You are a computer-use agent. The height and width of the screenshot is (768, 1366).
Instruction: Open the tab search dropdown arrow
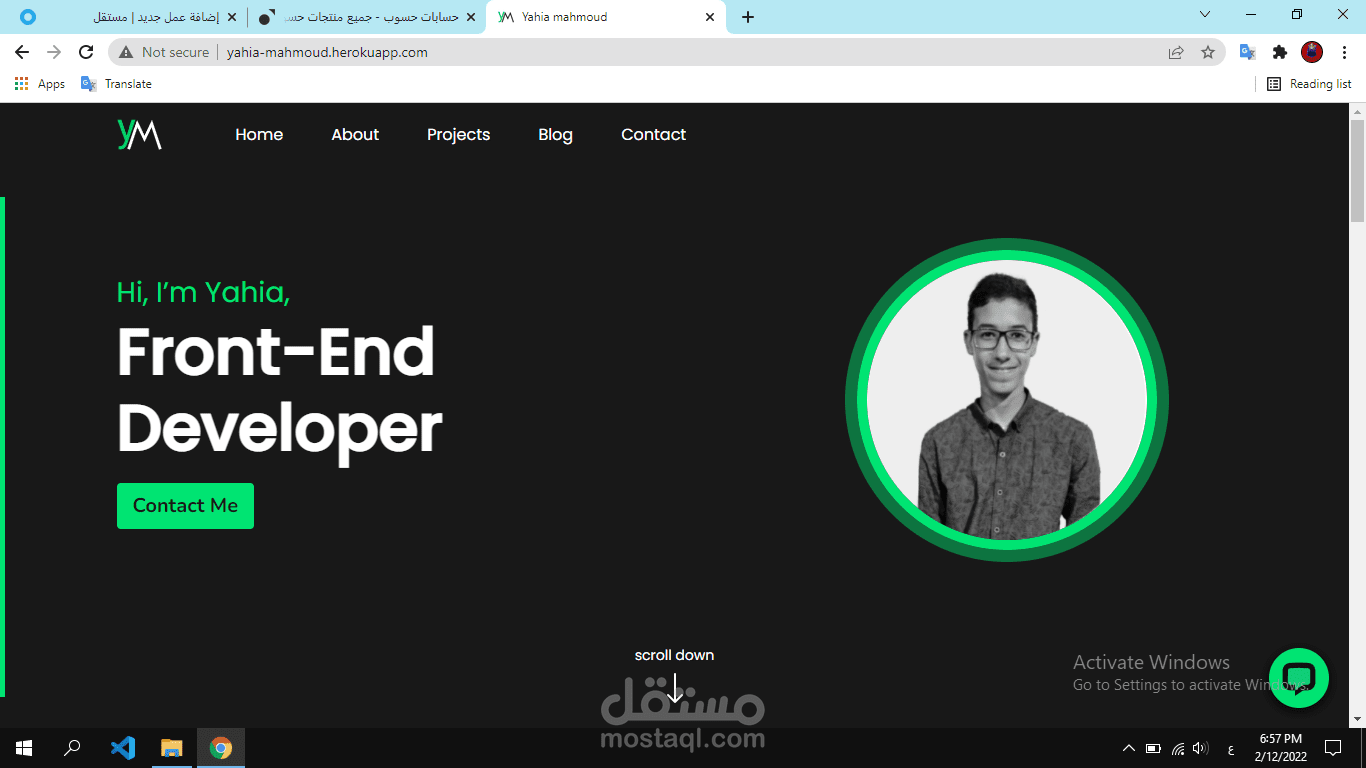coord(1205,15)
